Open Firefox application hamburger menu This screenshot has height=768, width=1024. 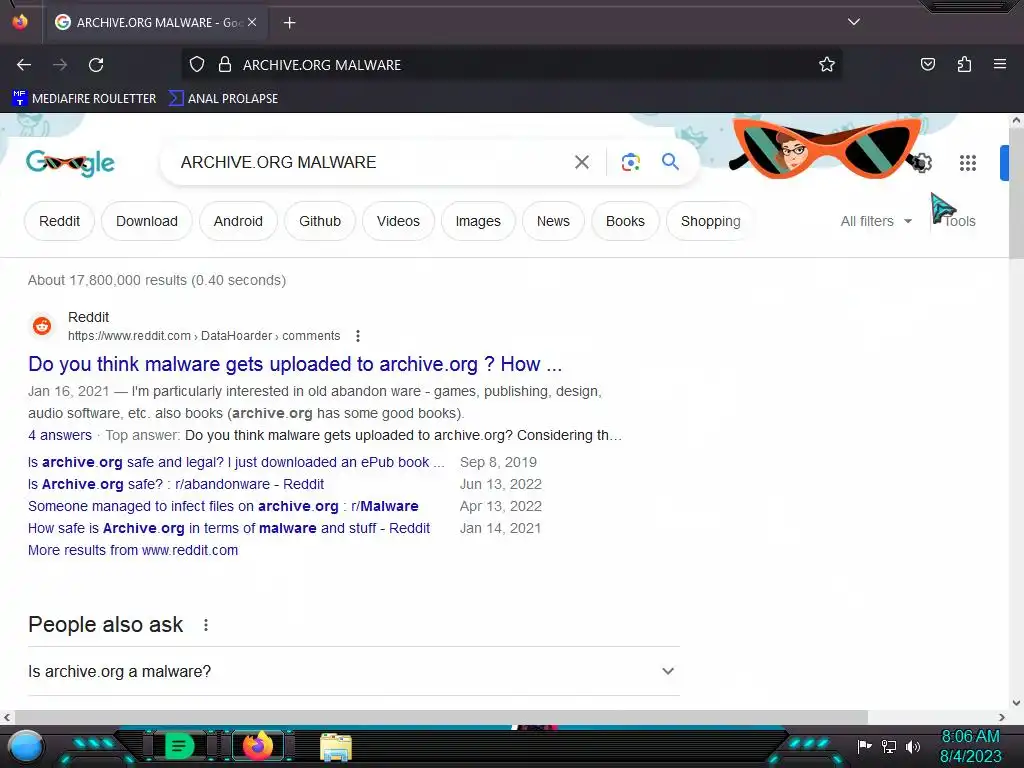pos(1000,65)
